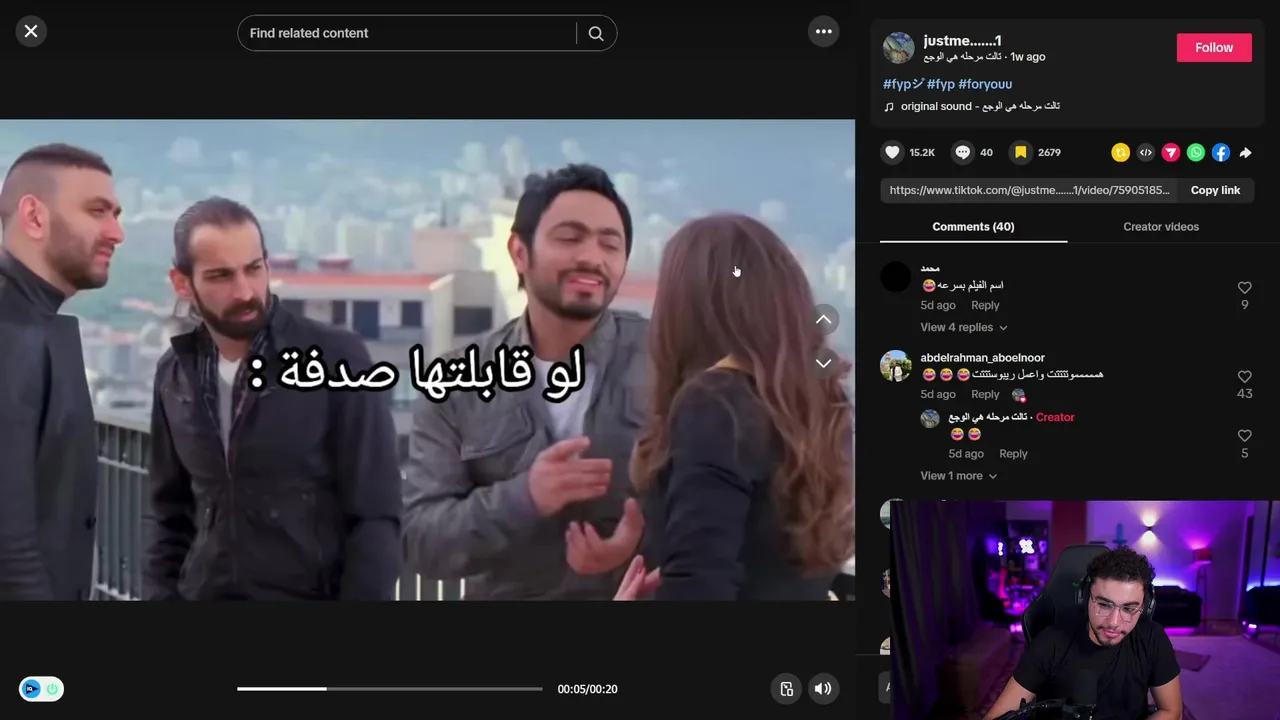The height and width of the screenshot is (720, 1280).
Task: Go to next video with down arrow
Action: [823, 363]
